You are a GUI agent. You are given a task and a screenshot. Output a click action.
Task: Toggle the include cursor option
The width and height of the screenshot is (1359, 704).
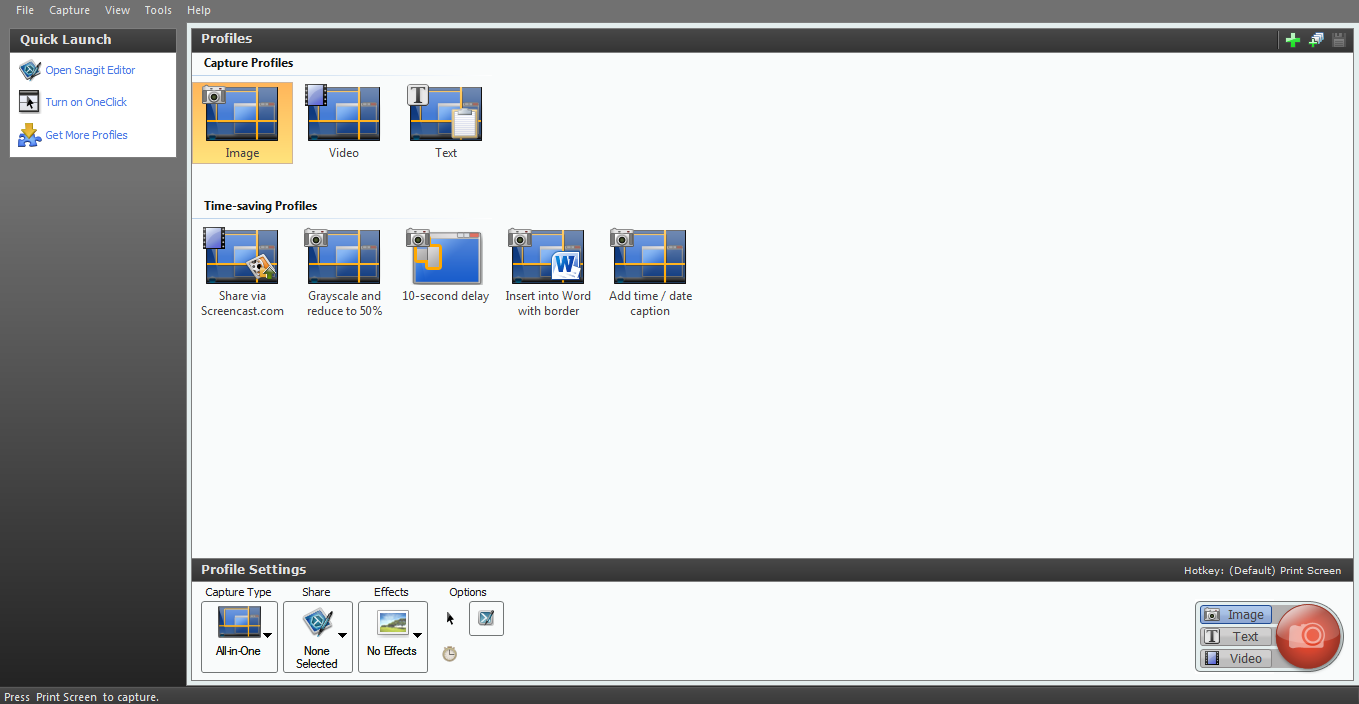tap(450, 619)
